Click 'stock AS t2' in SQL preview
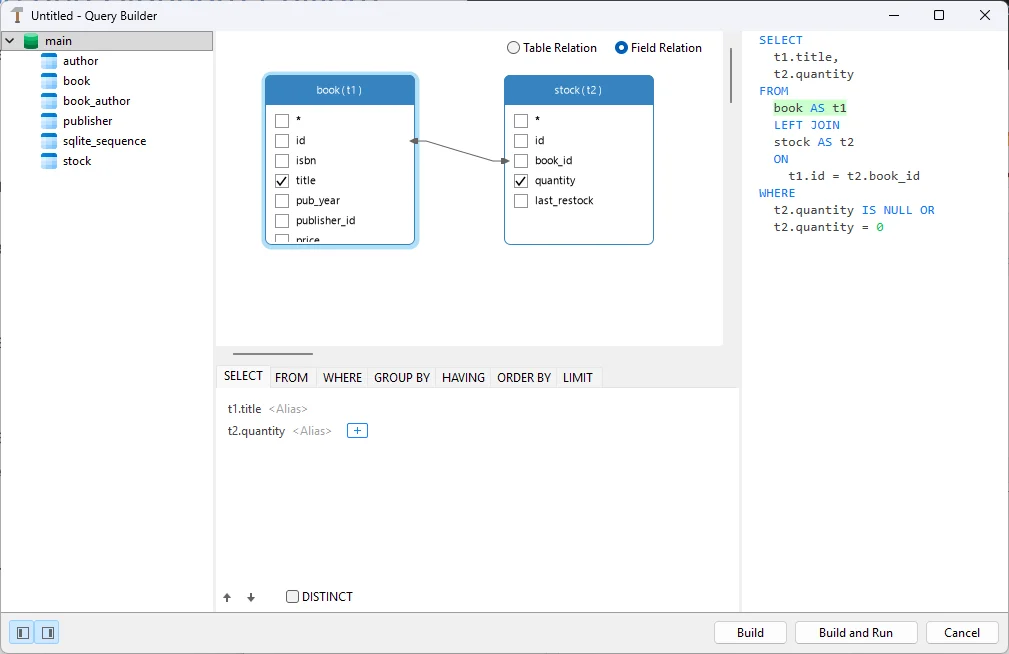Screen dimensions: 1009x654 point(813,142)
